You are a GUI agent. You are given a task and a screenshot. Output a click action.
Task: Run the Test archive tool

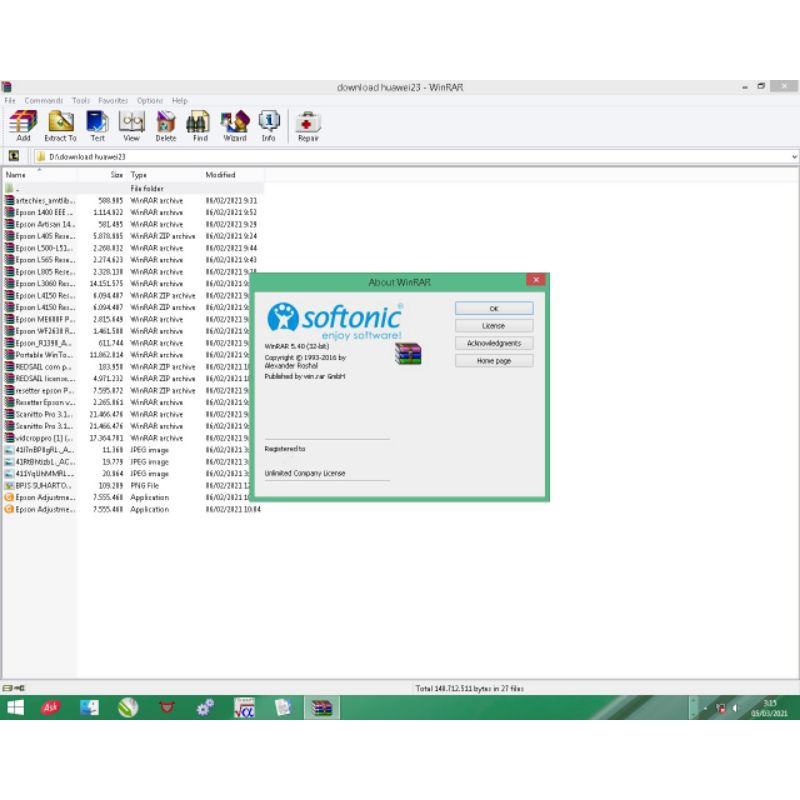pyautogui.click(x=97, y=126)
